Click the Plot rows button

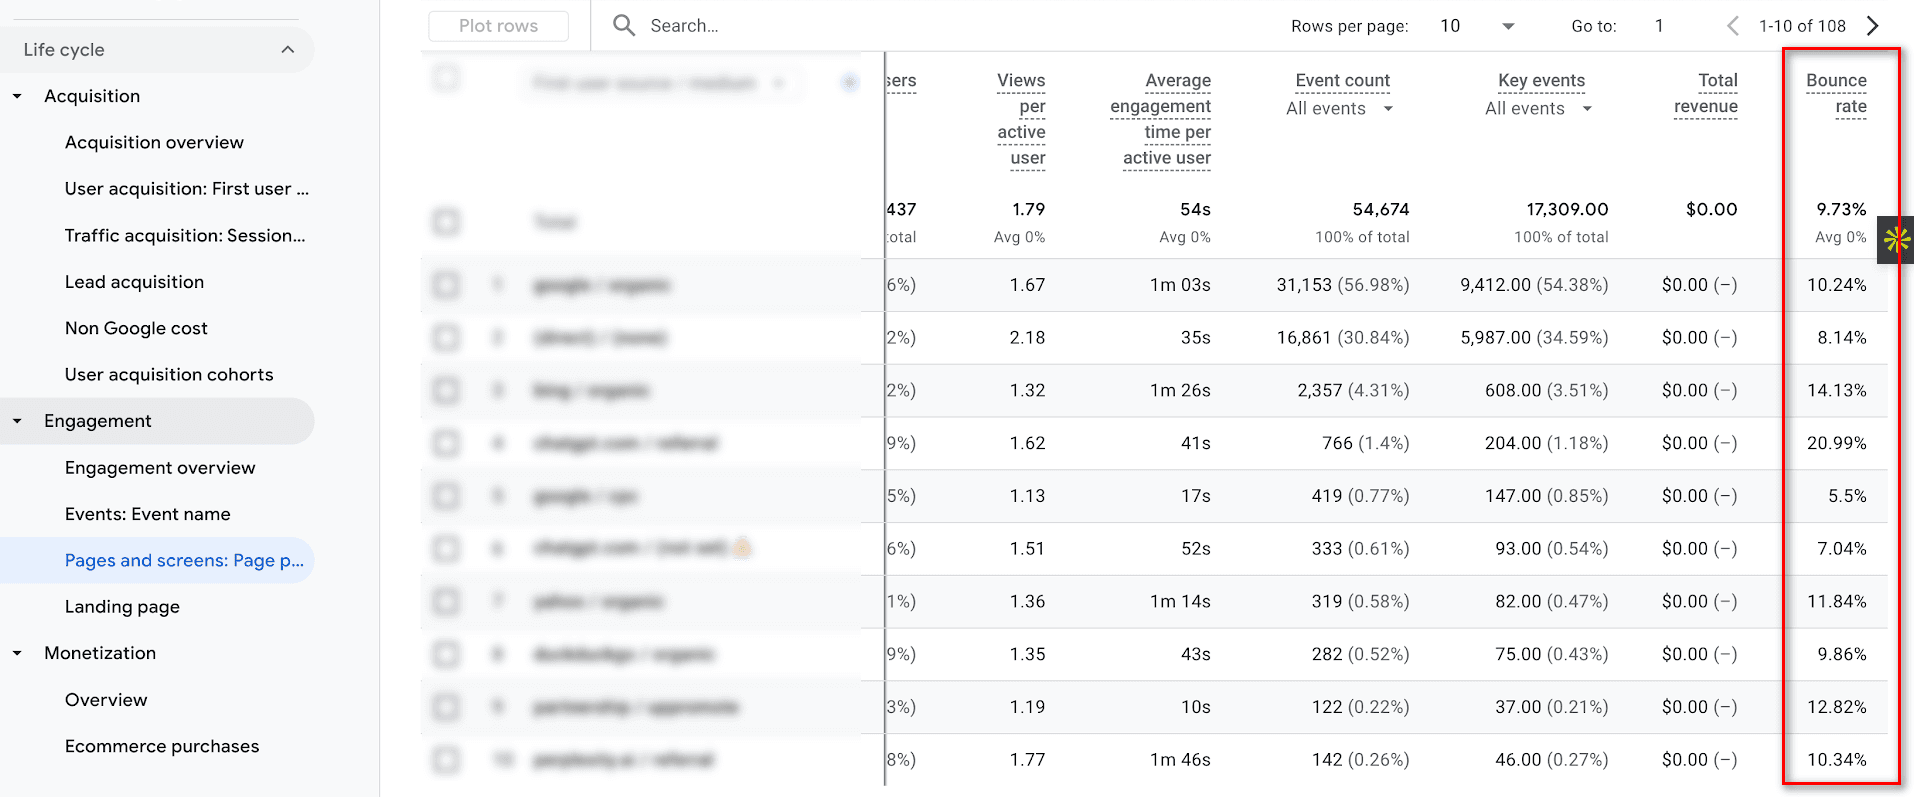pyautogui.click(x=498, y=26)
